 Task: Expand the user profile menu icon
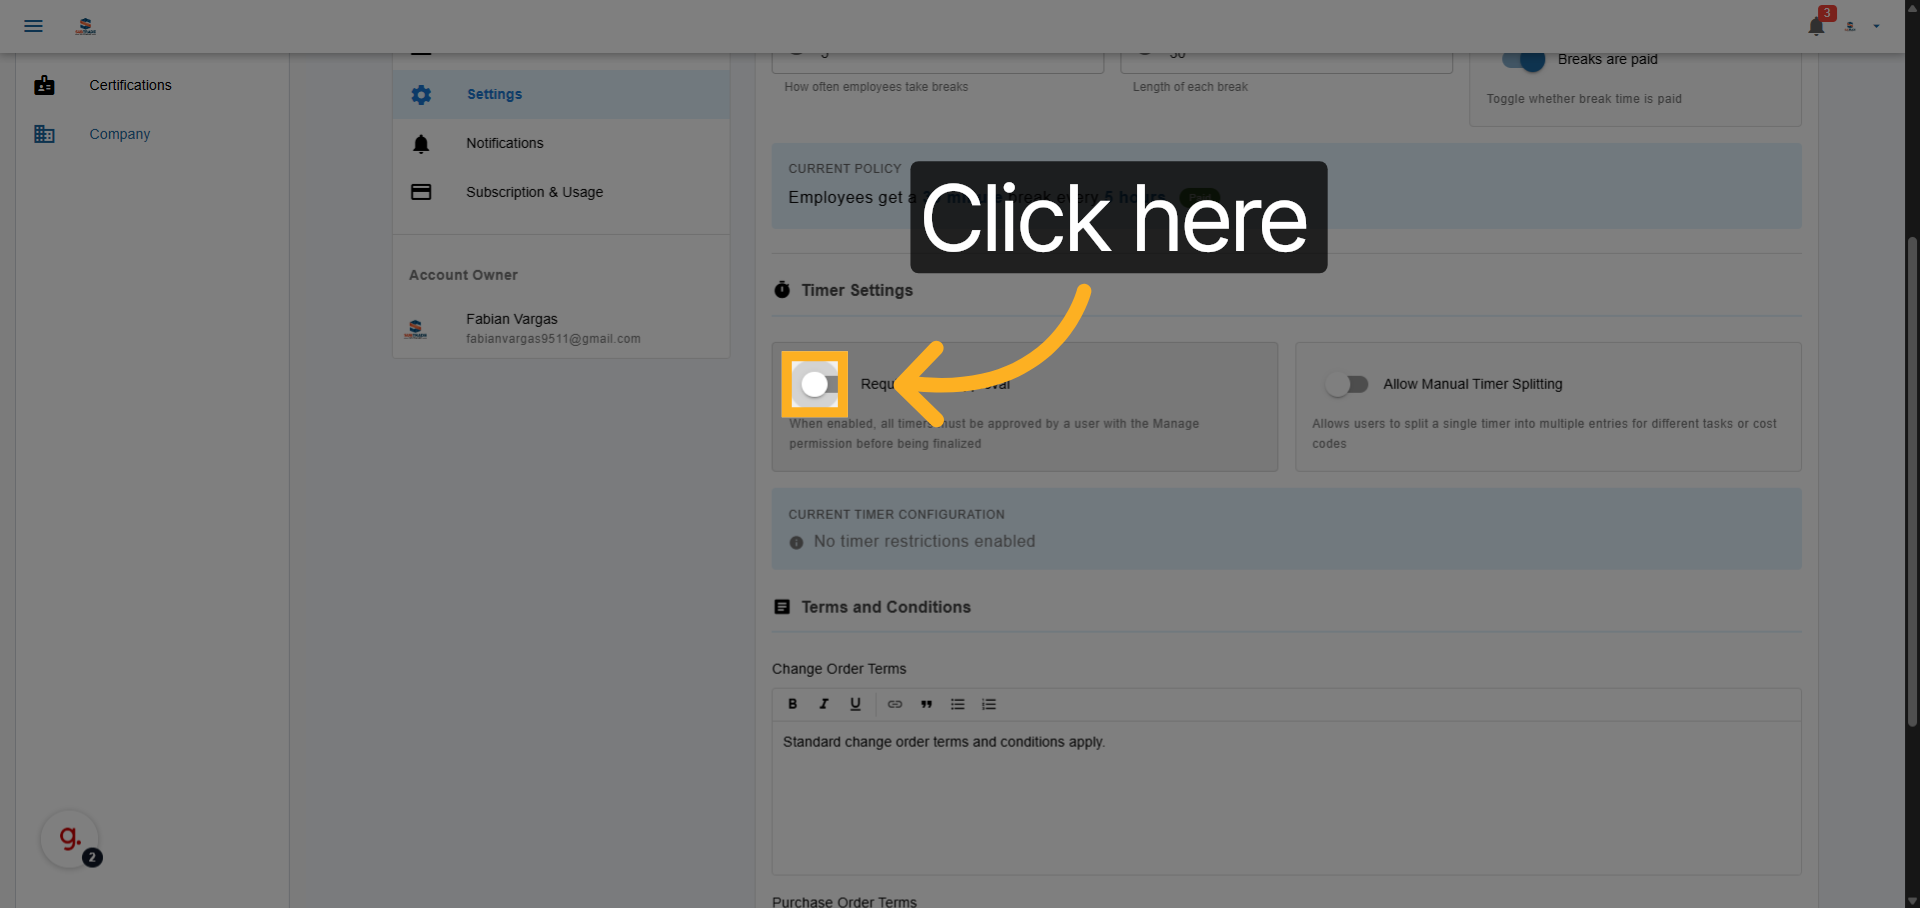[x=1851, y=26]
